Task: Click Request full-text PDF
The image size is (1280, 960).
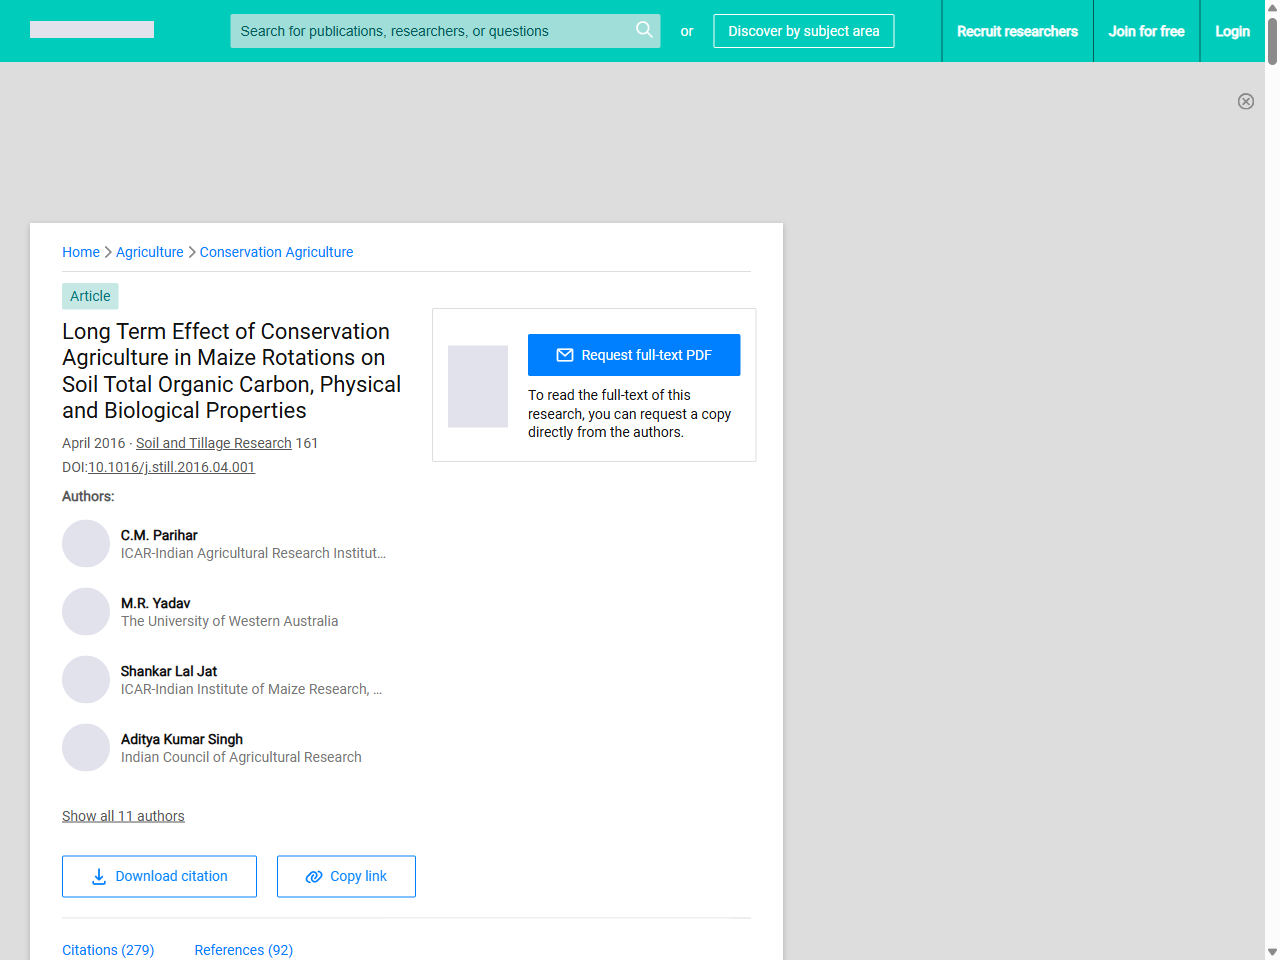Action: click(x=634, y=354)
